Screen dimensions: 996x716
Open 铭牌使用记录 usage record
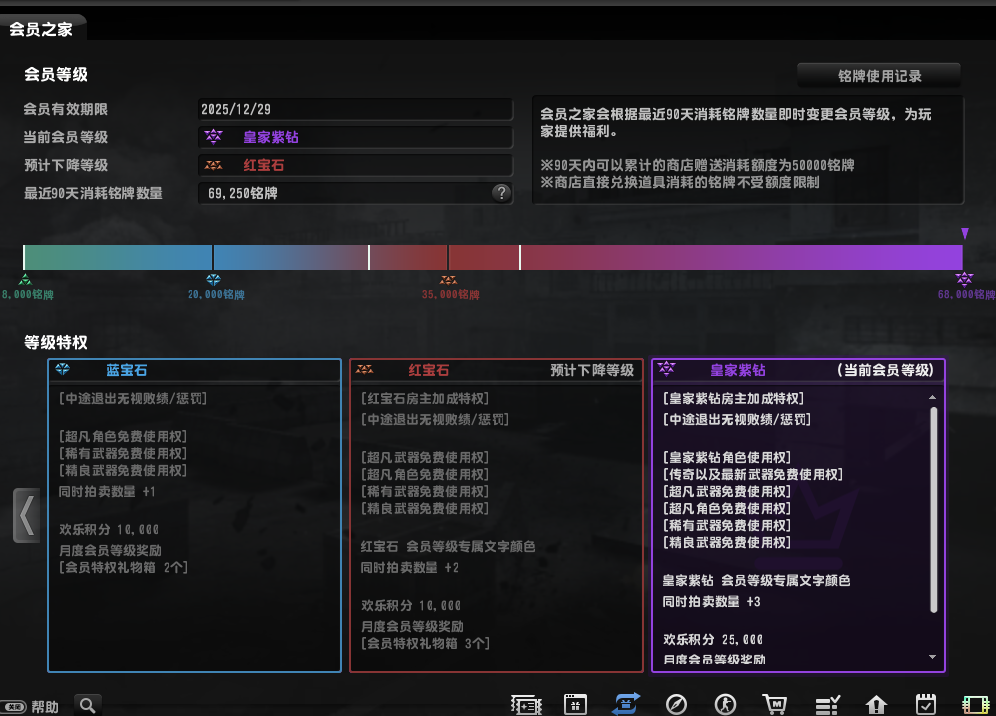(879, 76)
